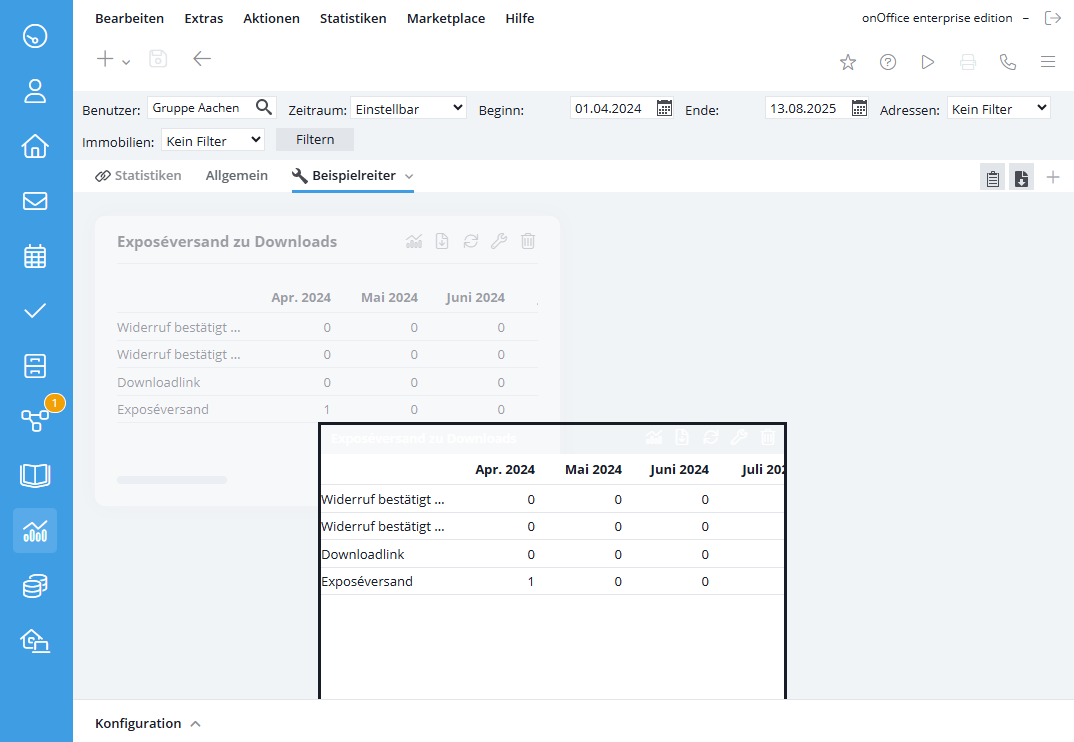
Task: Open the calendar module in sidebar
Action: [35, 256]
